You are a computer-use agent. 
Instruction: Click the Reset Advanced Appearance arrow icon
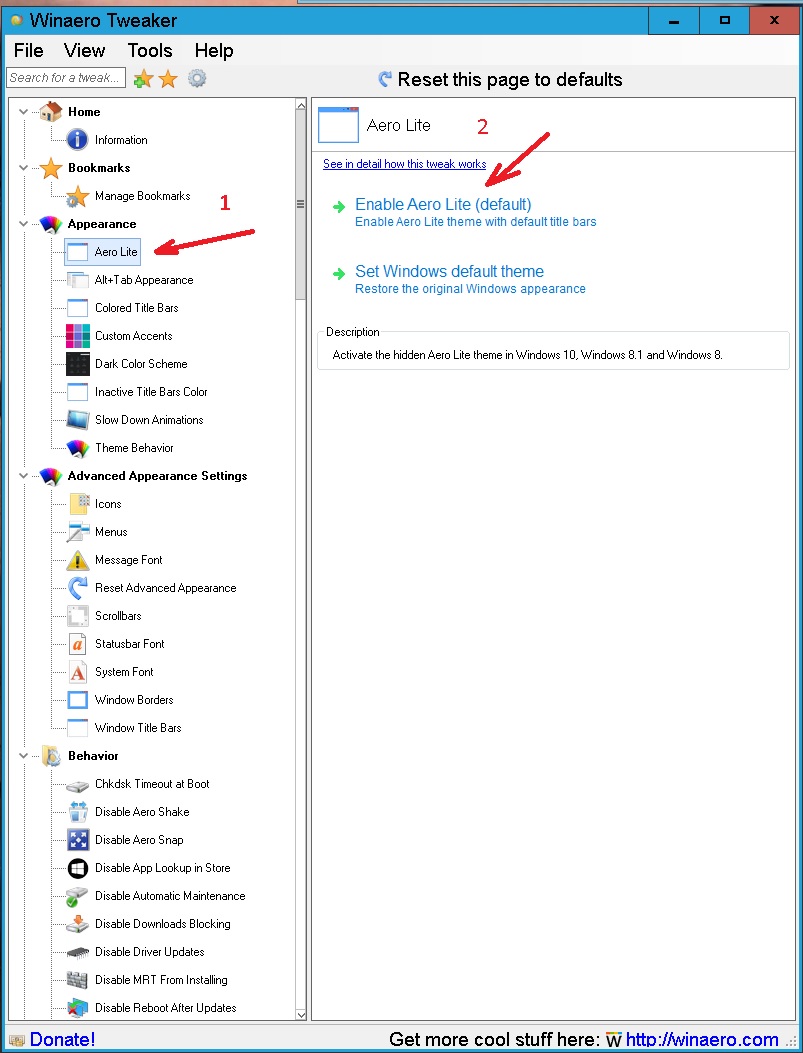(78, 588)
